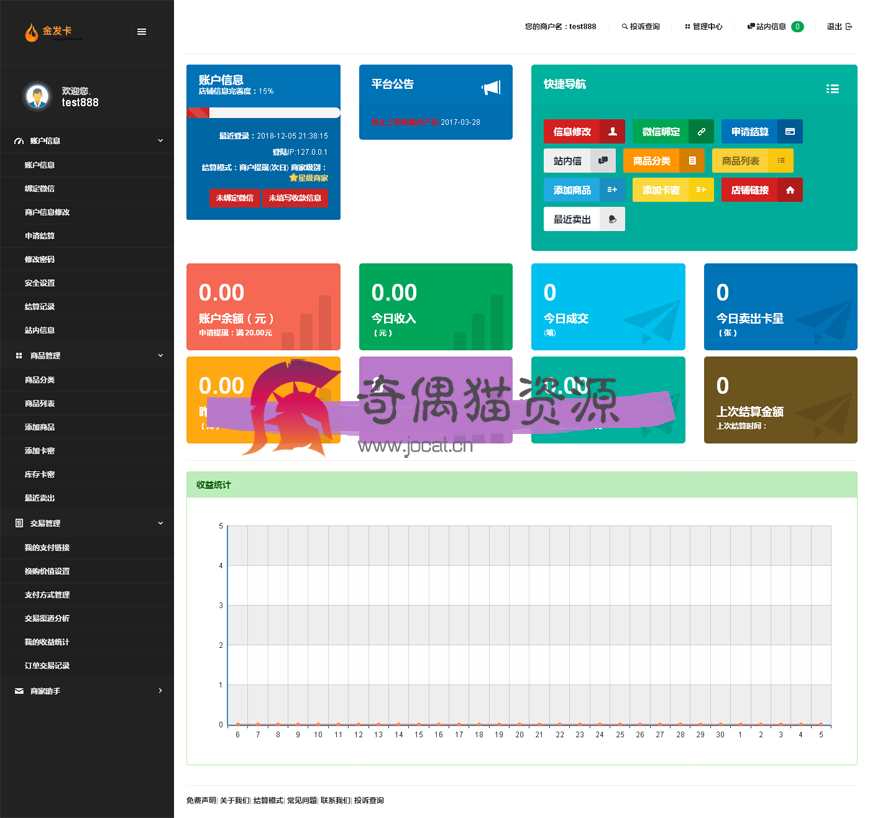This screenshot has height=818, width=870.
Task: Click the list icon on 快捷导航 panel
Action: pos(832,89)
